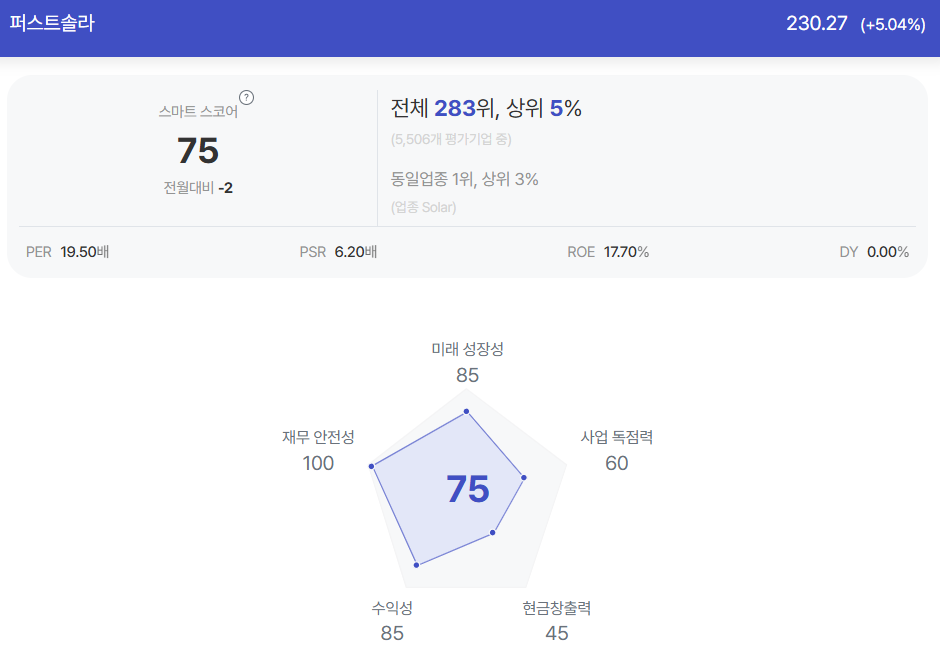This screenshot has width=940, height=663.
Task: Click the +5.04% price change
Action: point(893,25)
